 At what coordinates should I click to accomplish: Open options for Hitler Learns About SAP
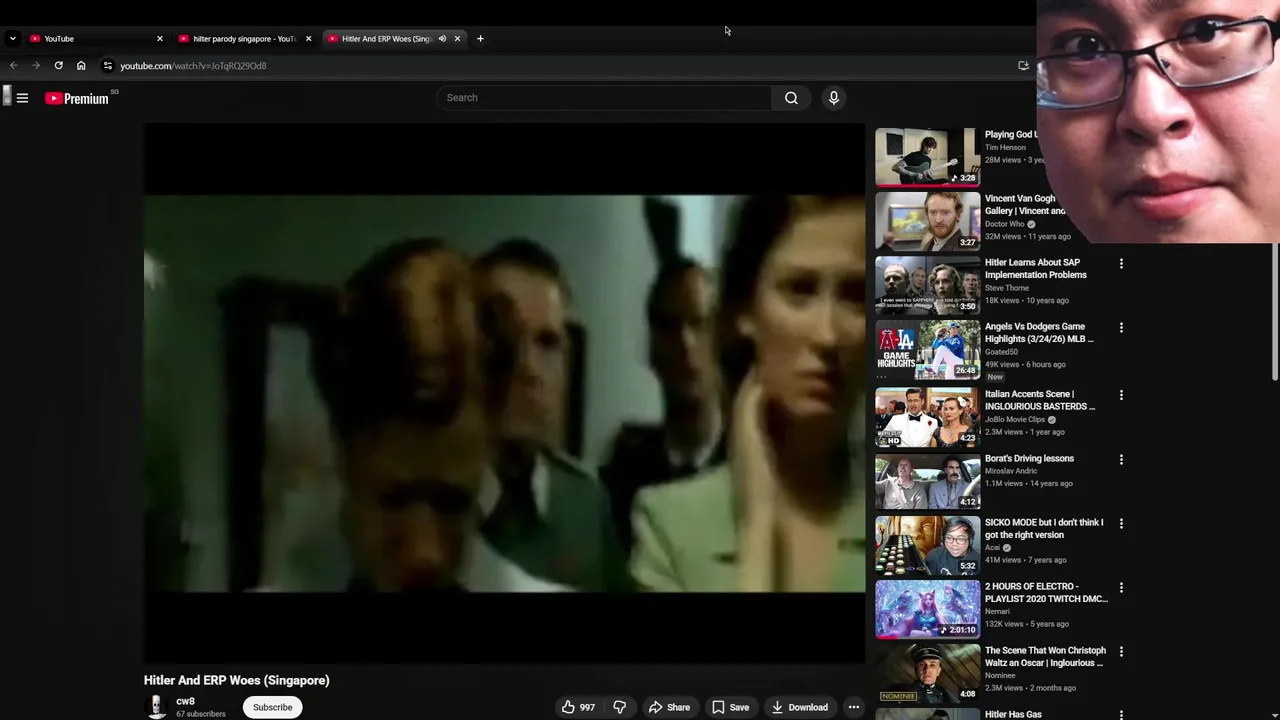[x=1121, y=264]
